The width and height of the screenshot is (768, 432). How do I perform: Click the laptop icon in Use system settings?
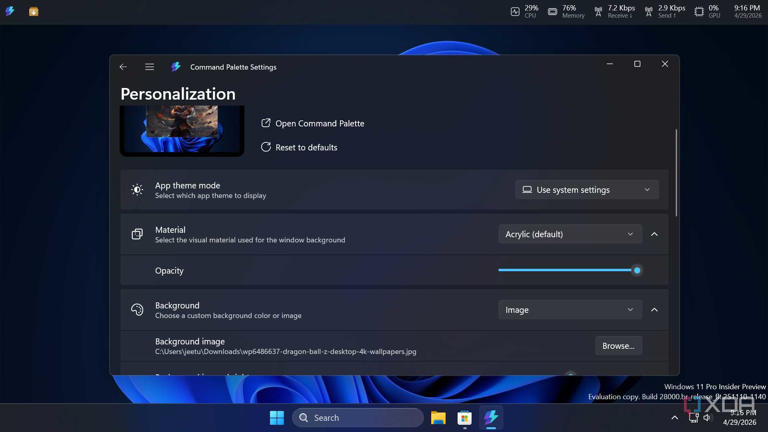[x=527, y=190]
